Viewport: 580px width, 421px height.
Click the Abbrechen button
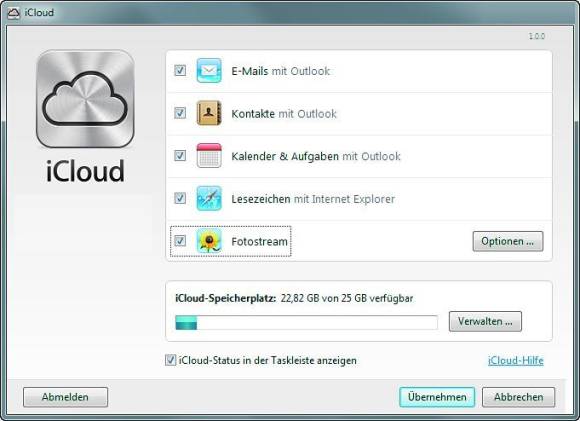coord(519,397)
